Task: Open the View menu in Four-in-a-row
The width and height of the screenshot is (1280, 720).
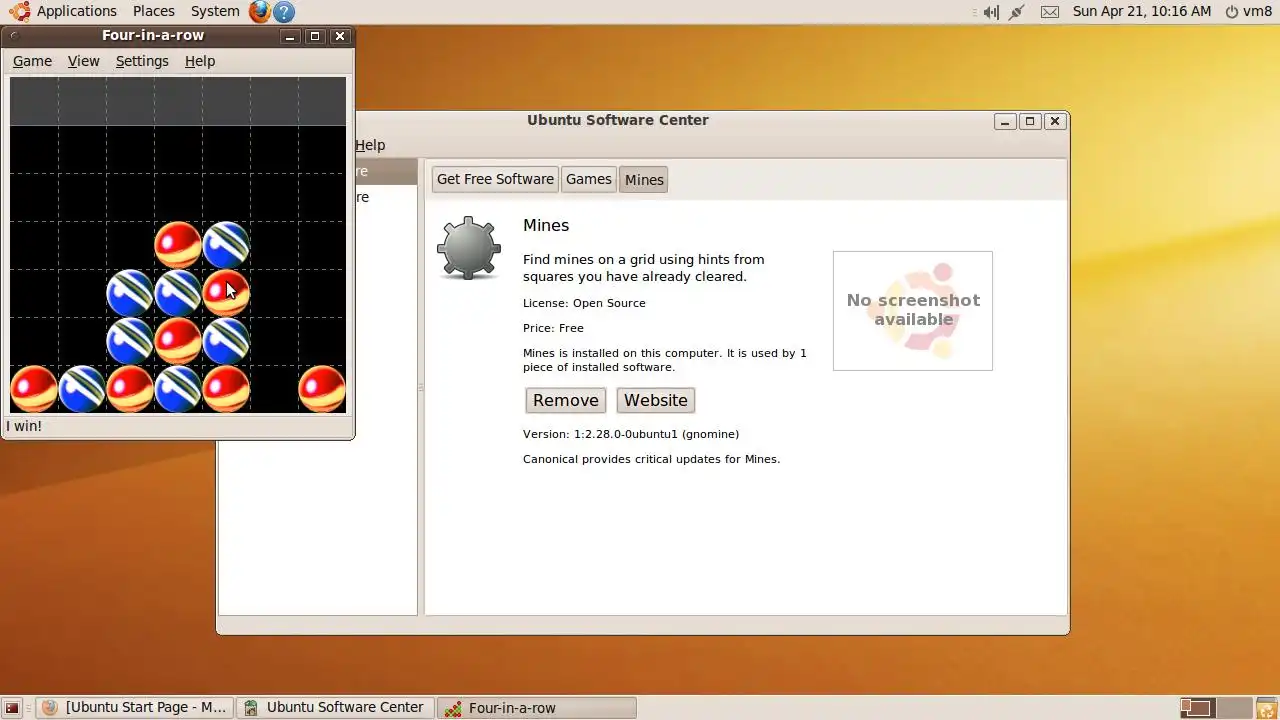Action: (83, 61)
